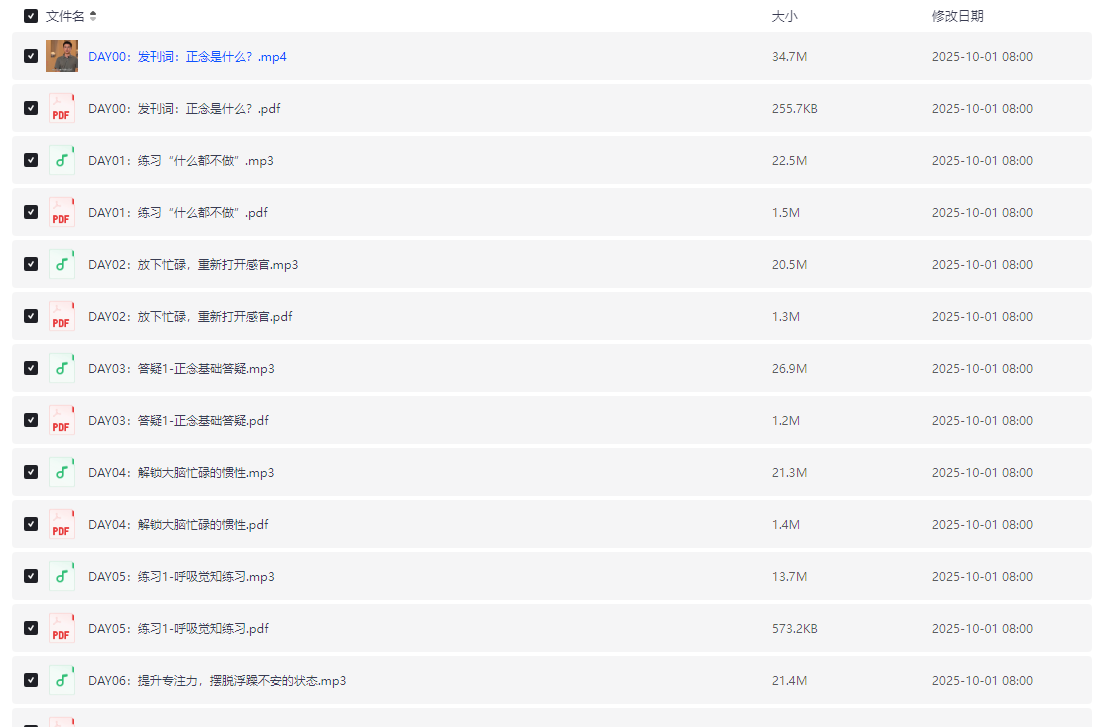Viewport: 1102px width, 727px height.
Task: Click the DAY02 audio file icon
Action: pos(61,264)
